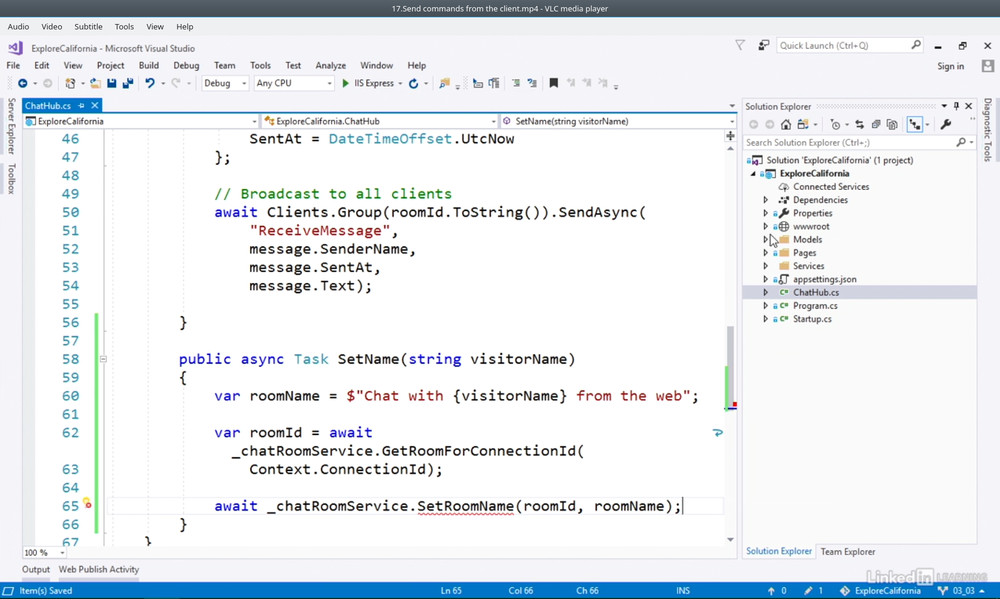Start IIS Express with the green play button

pos(345,84)
